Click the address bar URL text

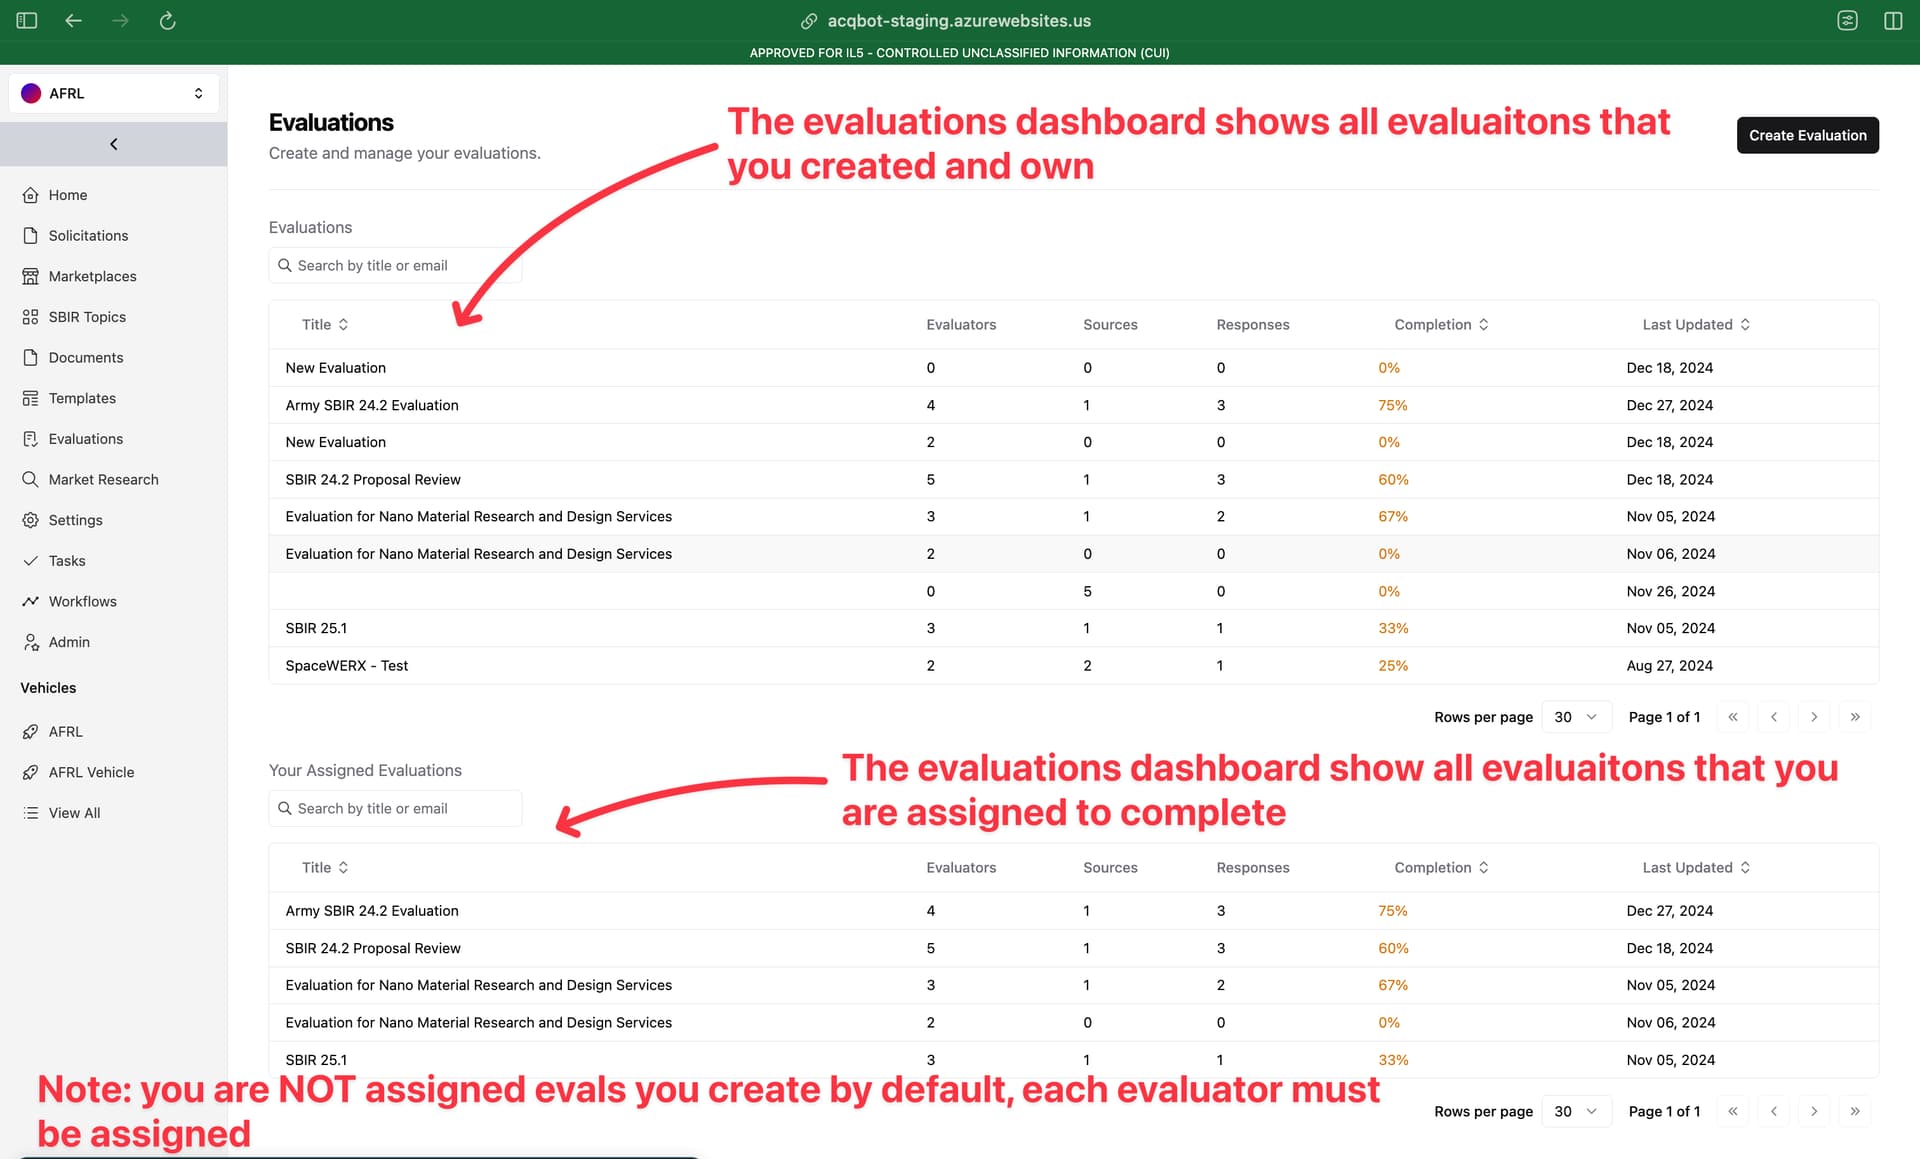point(959,21)
